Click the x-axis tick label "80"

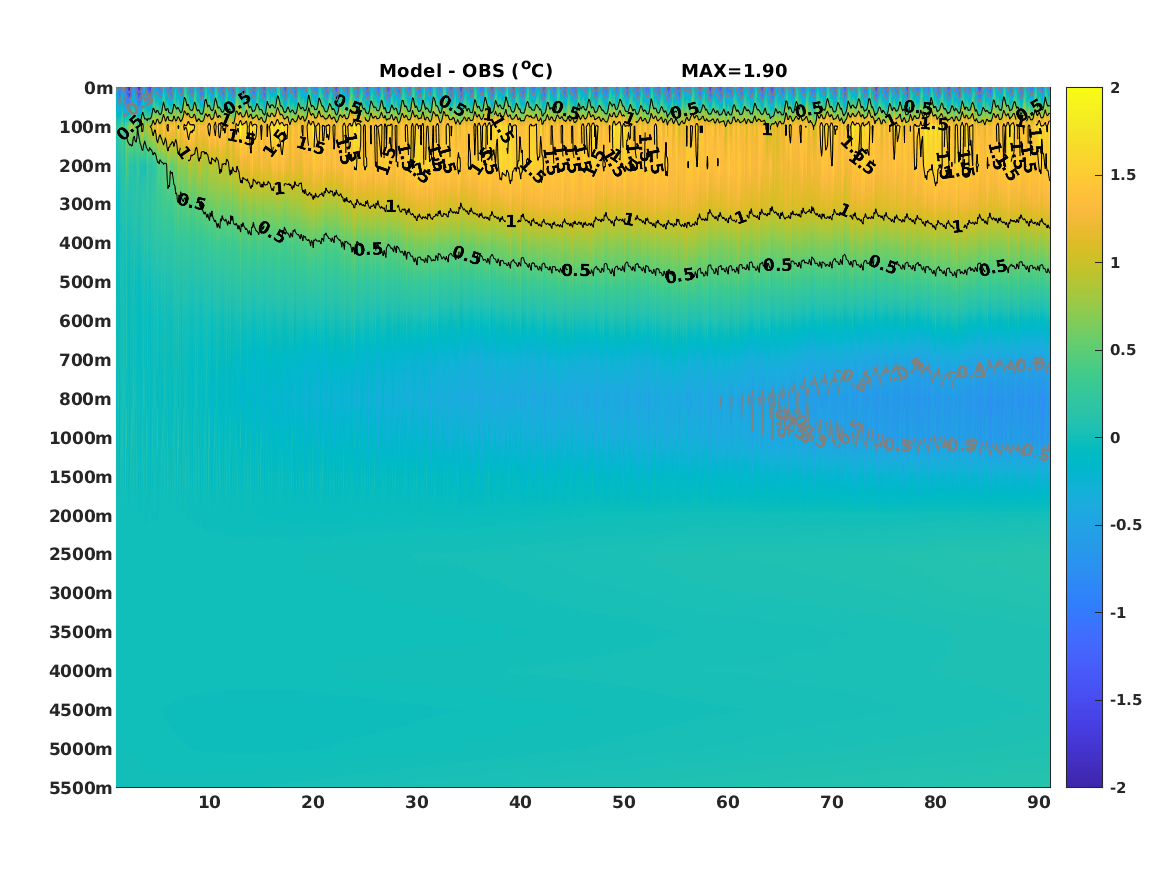pyautogui.click(x=936, y=802)
